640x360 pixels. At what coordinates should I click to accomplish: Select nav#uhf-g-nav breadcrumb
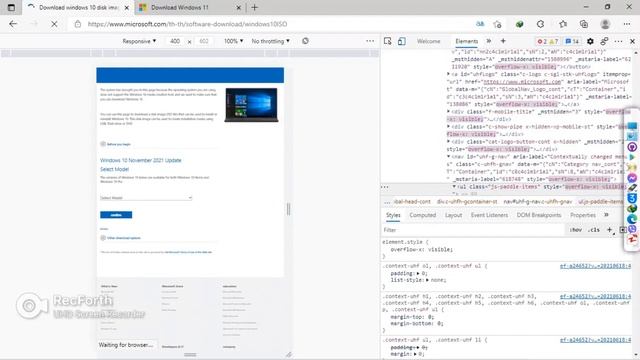coord(537,202)
